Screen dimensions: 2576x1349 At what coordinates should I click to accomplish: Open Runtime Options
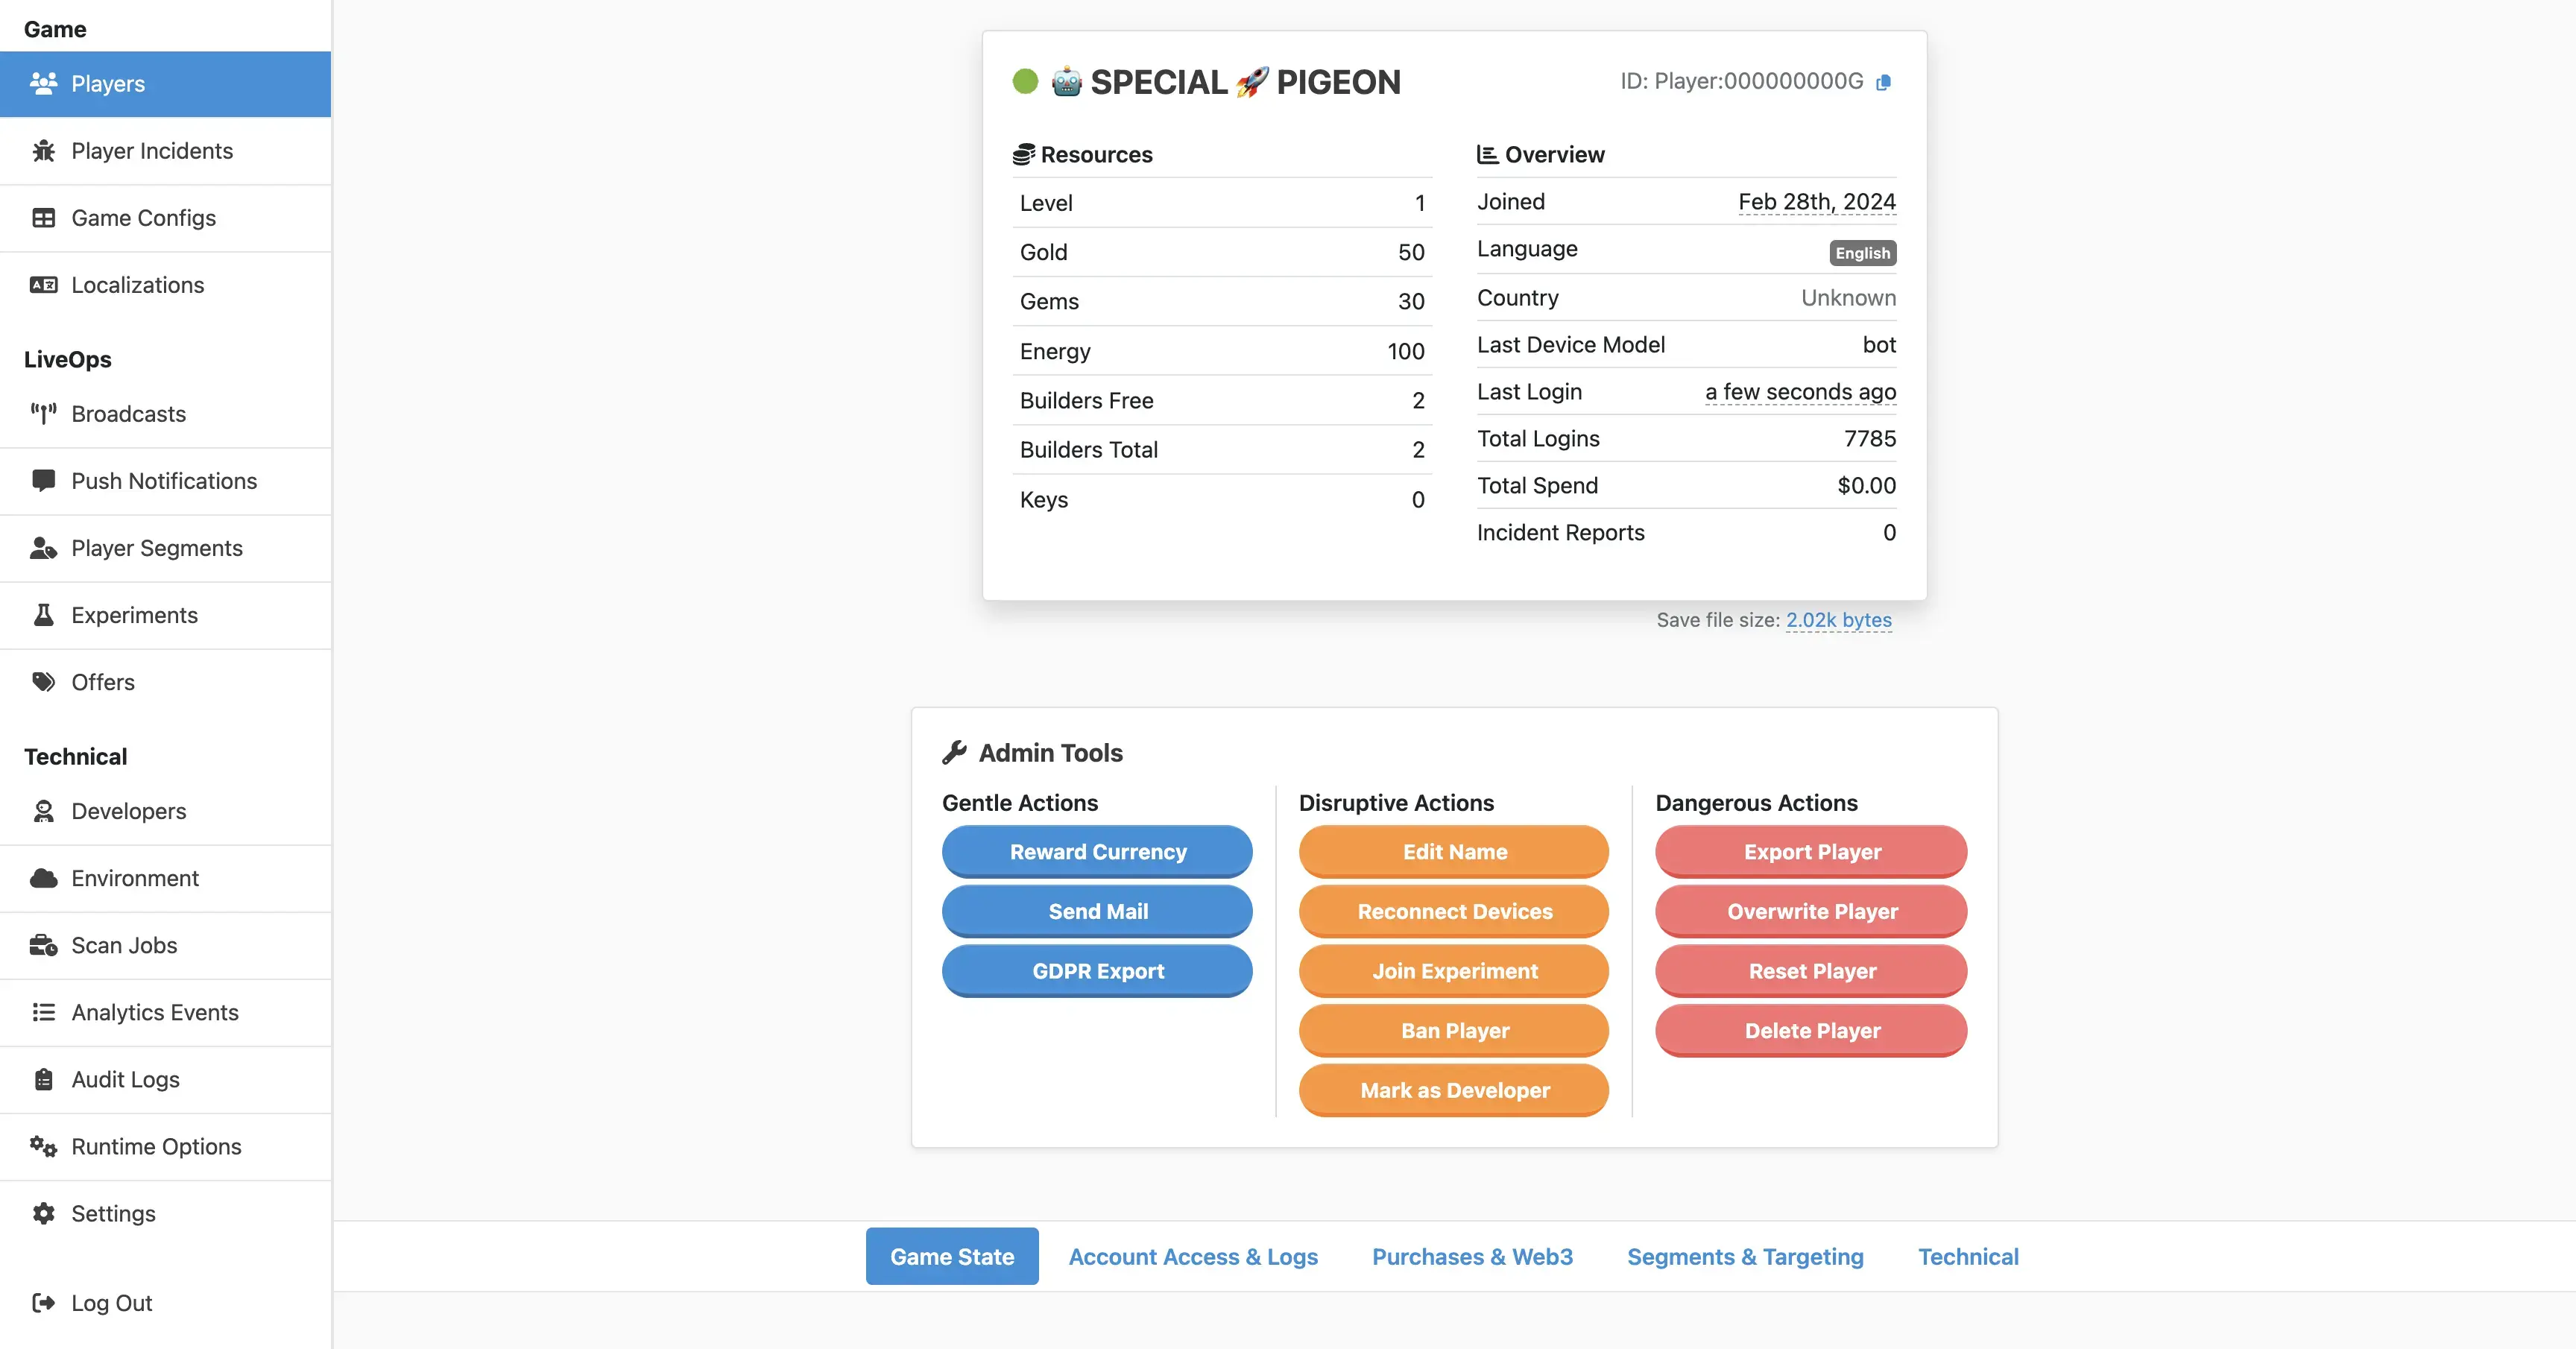point(156,1146)
